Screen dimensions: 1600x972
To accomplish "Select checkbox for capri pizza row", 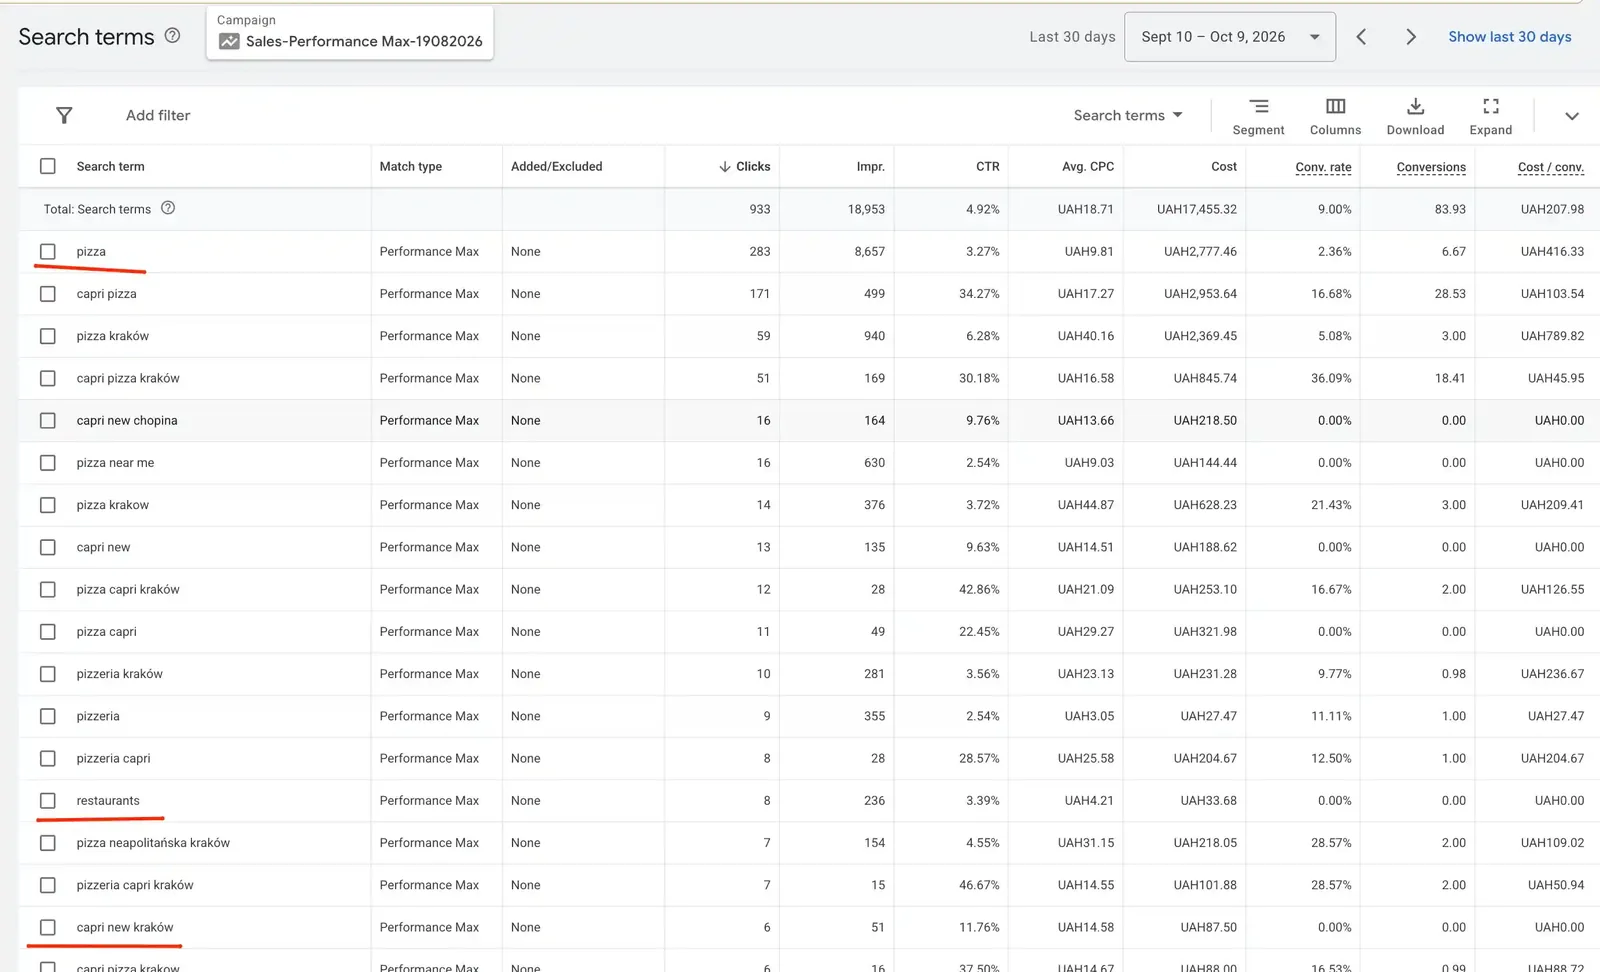I will click(x=48, y=294).
